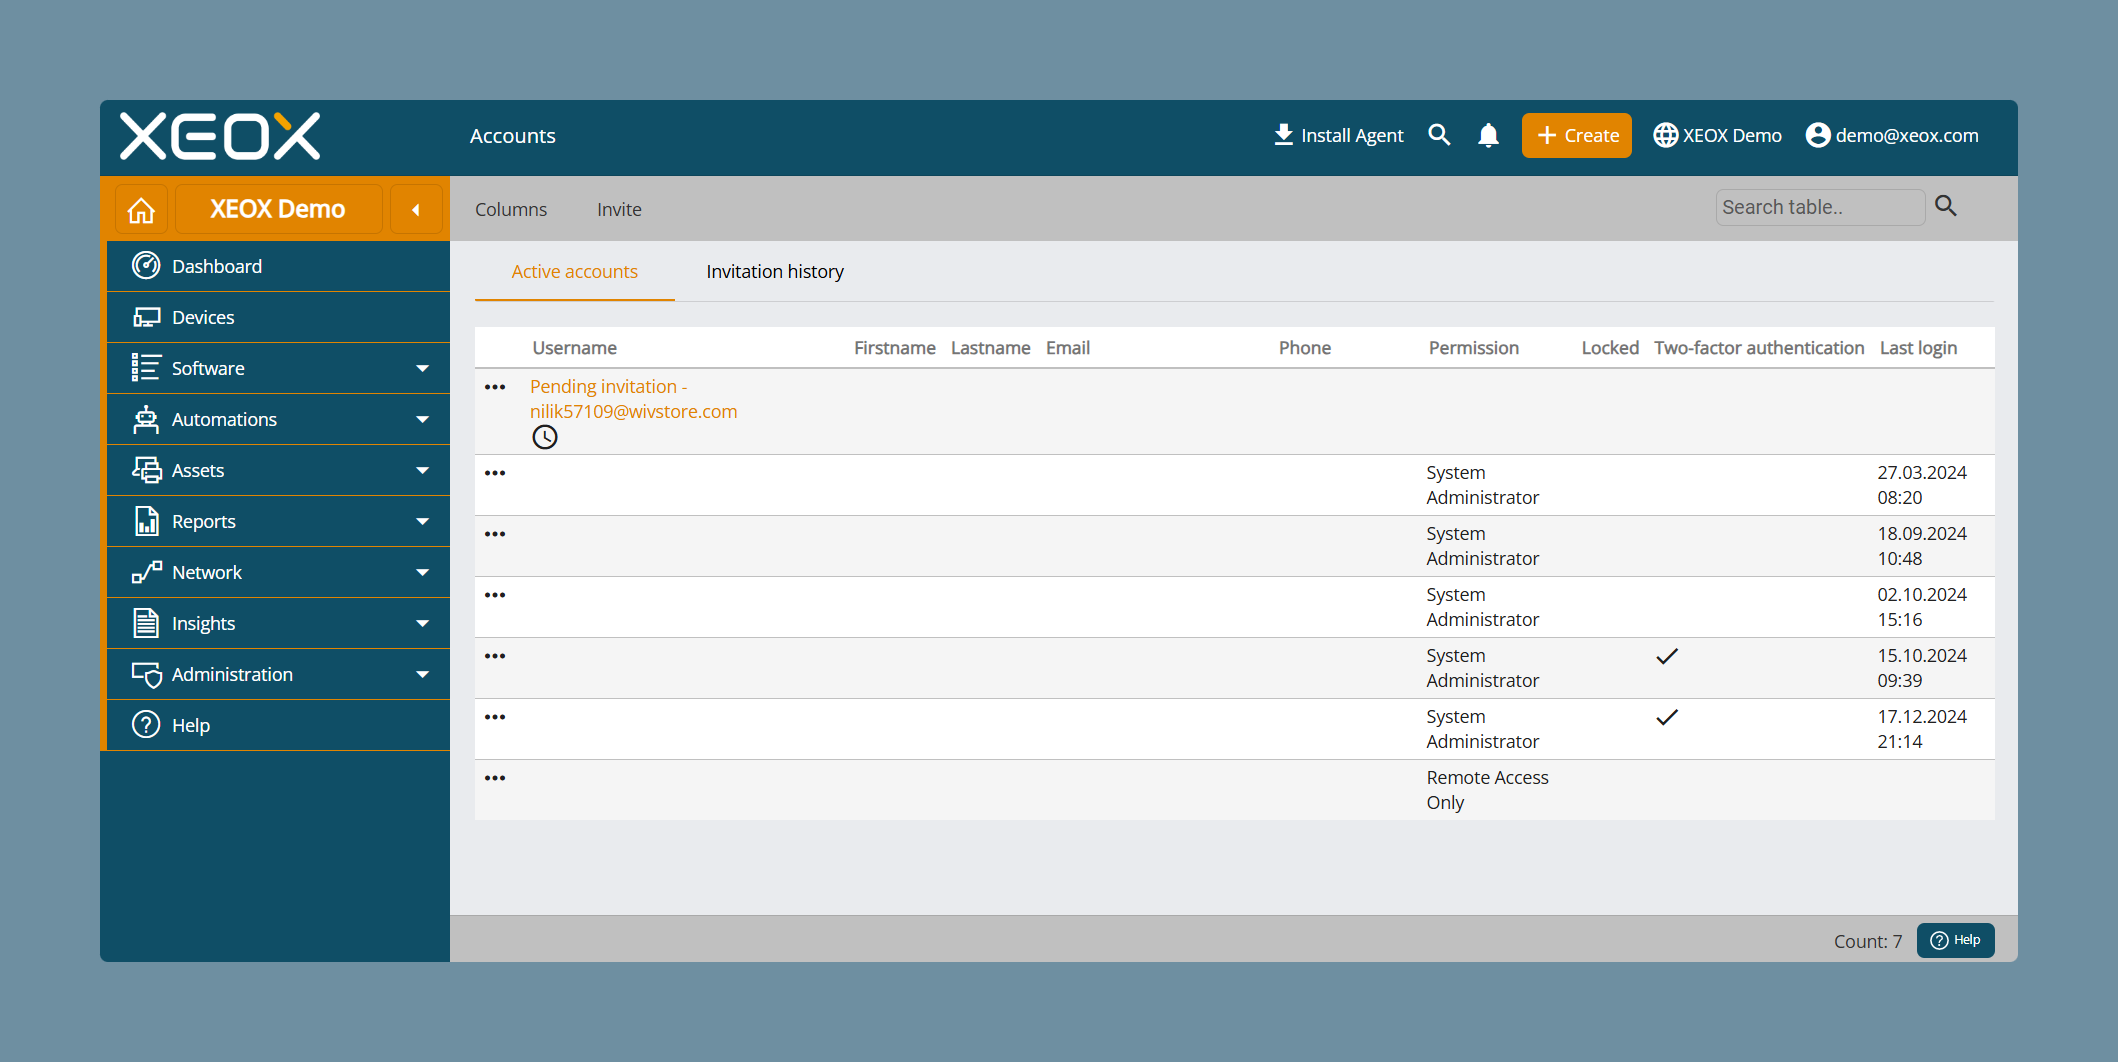The width and height of the screenshot is (2118, 1062).
Task: Click the orange Create button
Action: click(1577, 135)
